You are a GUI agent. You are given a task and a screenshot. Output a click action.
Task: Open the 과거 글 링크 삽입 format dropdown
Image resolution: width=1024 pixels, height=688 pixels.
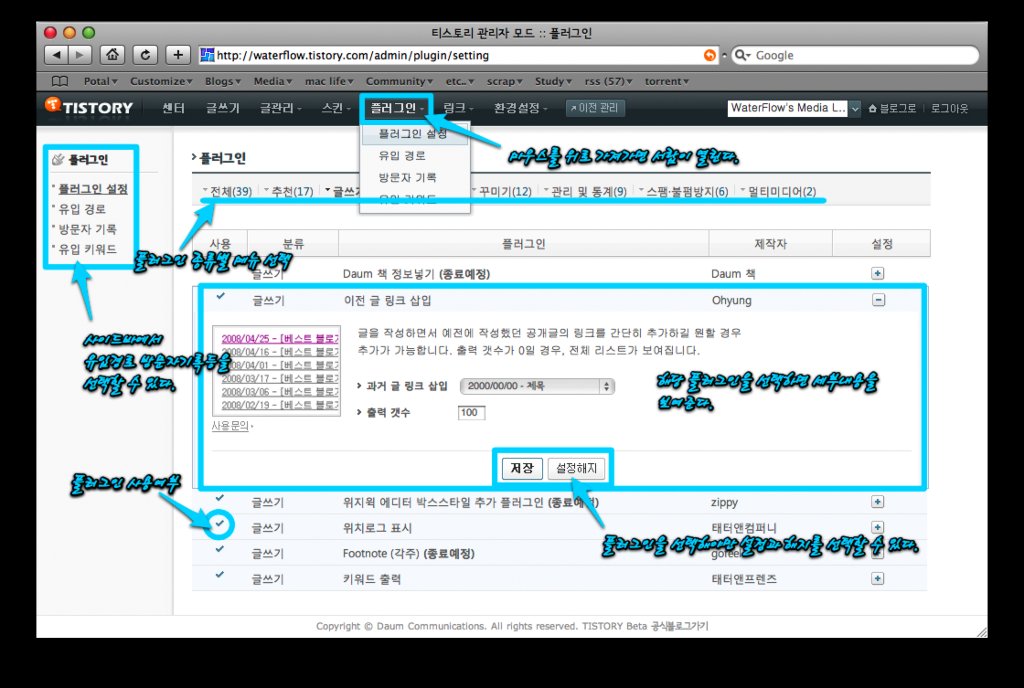[537, 386]
